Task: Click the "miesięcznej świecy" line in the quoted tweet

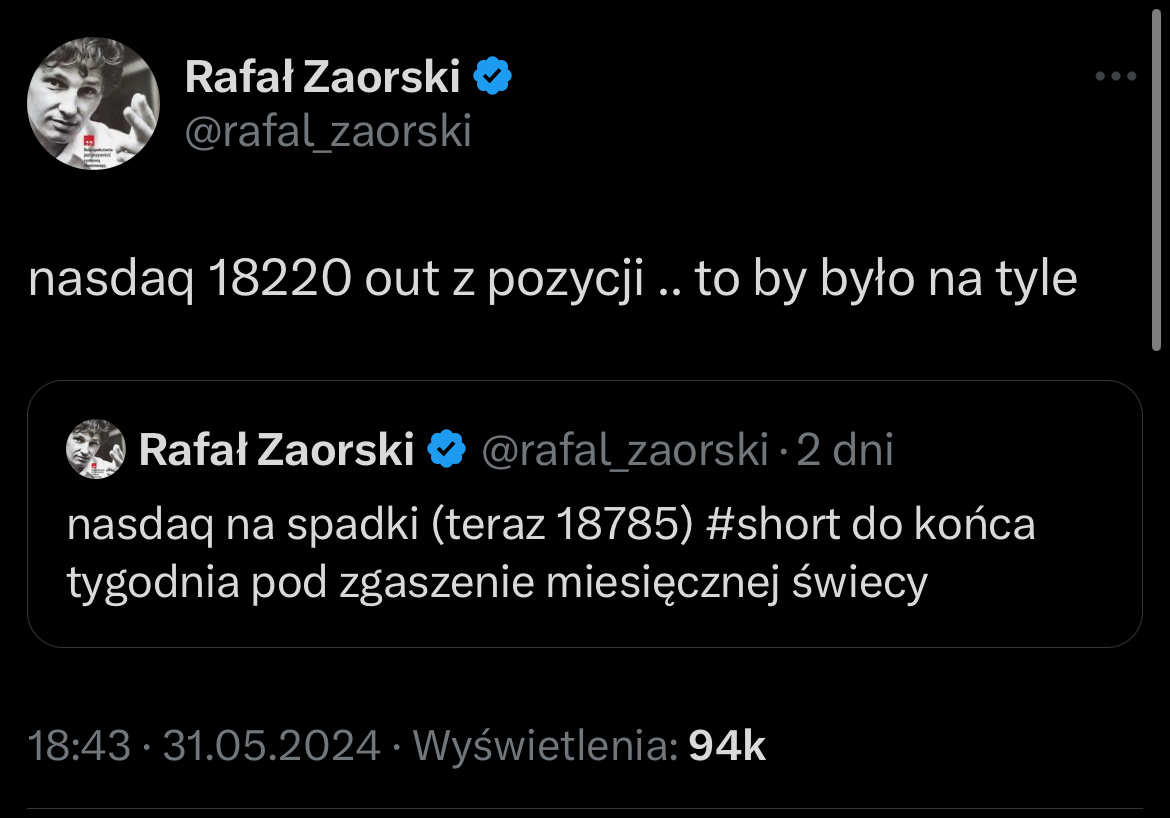Action: point(735,583)
